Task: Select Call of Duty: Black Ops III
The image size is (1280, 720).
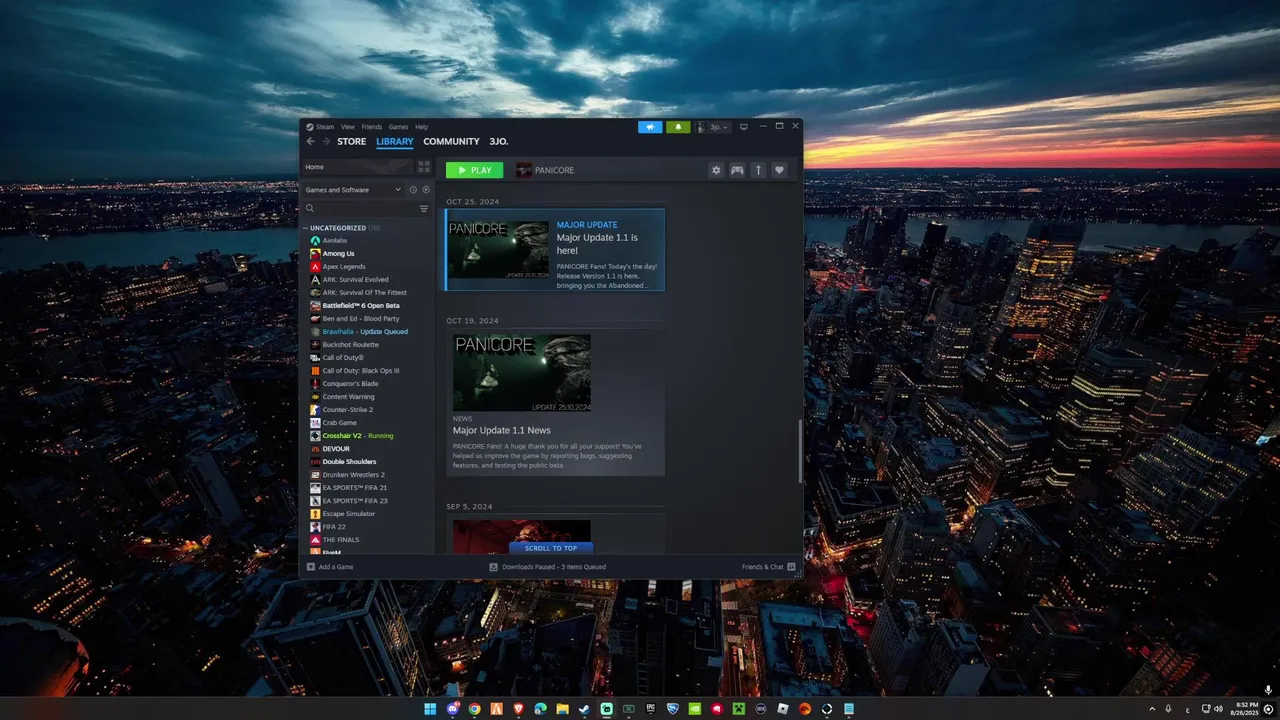Action: click(x=361, y=371)
